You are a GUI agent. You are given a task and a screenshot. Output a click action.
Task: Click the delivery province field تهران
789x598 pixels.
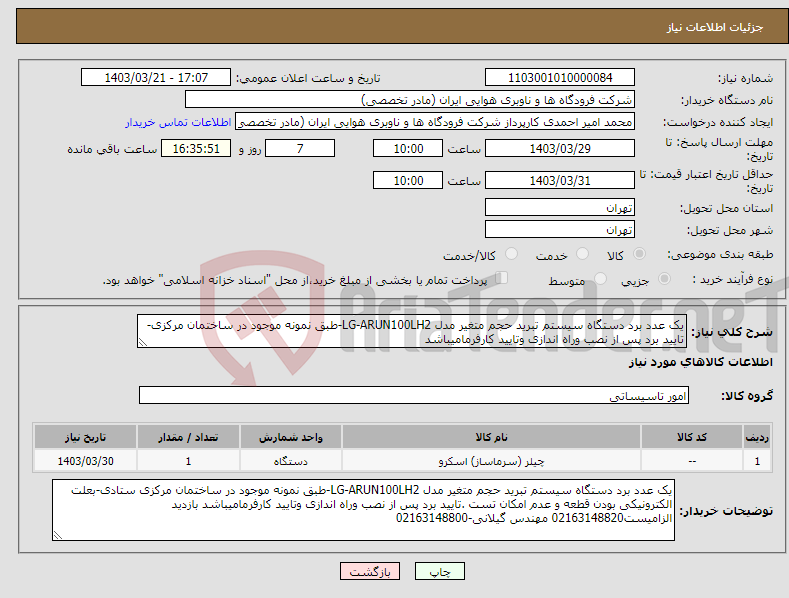pos(560,207)
